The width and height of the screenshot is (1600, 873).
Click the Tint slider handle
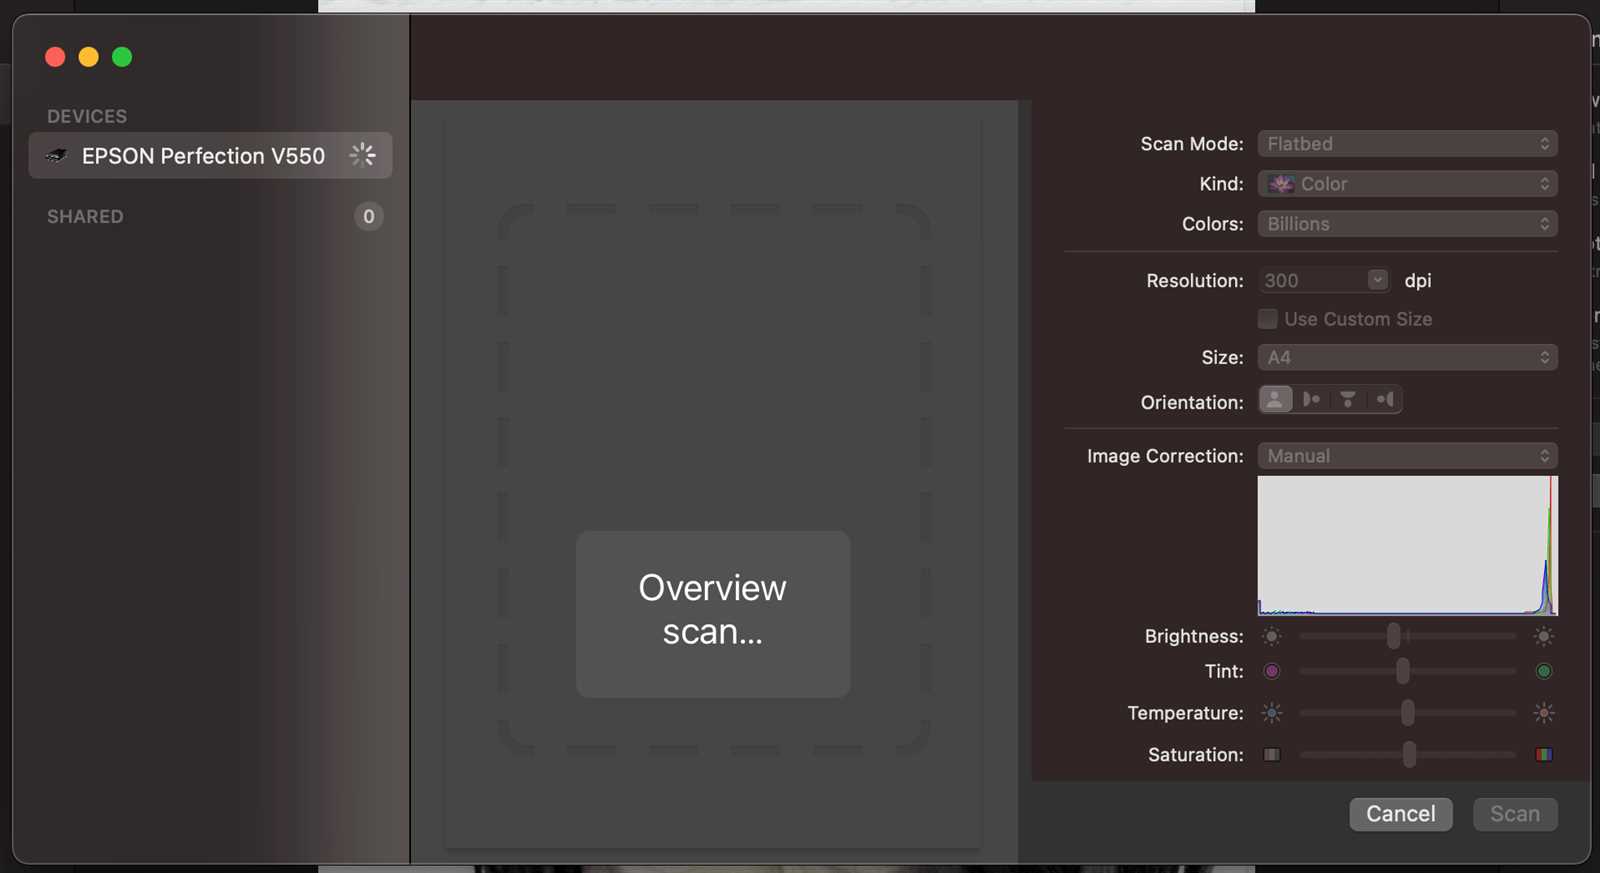(x=1403, y=671)
